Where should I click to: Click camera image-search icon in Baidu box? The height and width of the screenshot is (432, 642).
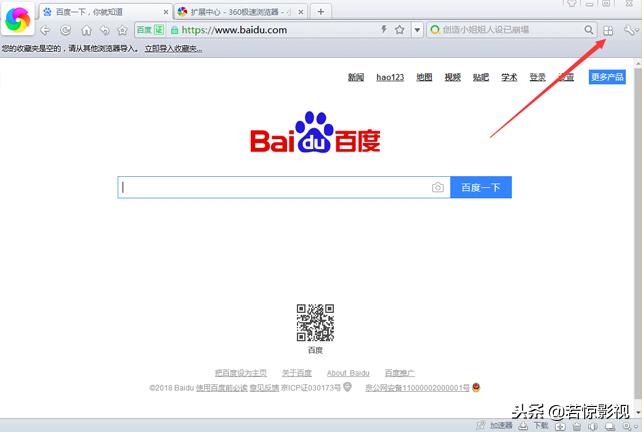437,188
